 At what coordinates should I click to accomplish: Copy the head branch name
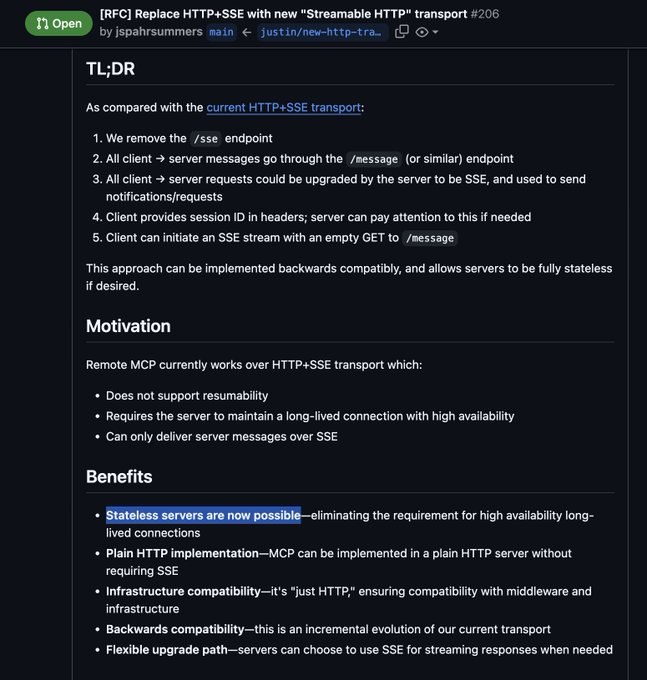(x=401, y=32)
